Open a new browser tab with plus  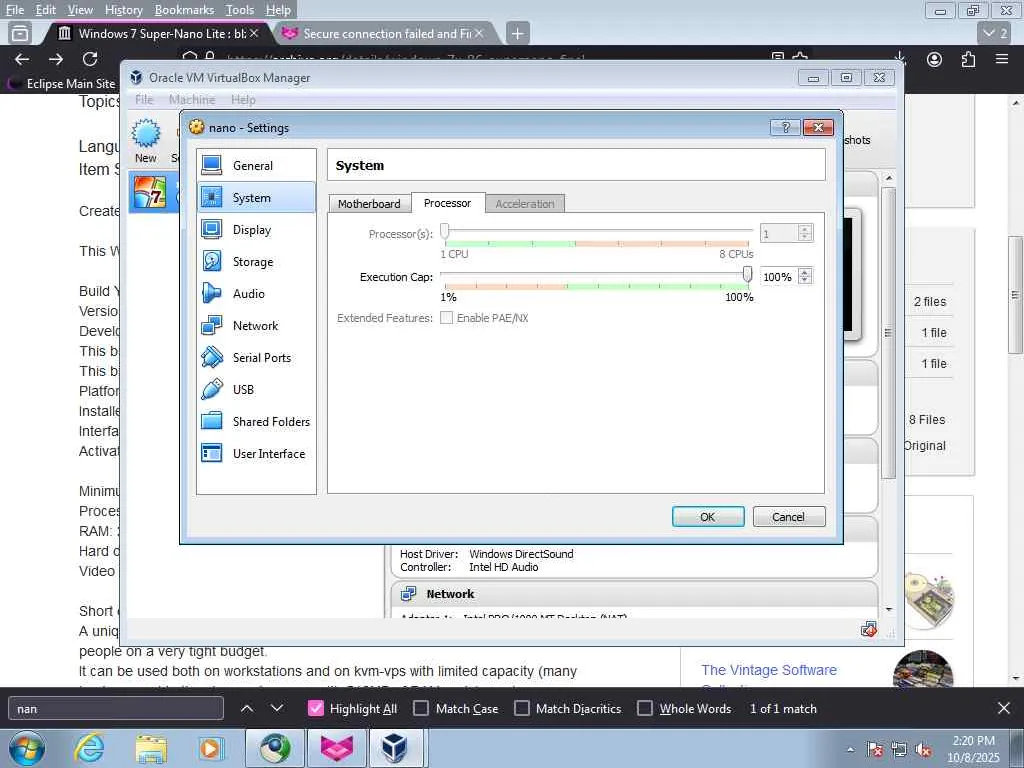[x=517, y=33]
